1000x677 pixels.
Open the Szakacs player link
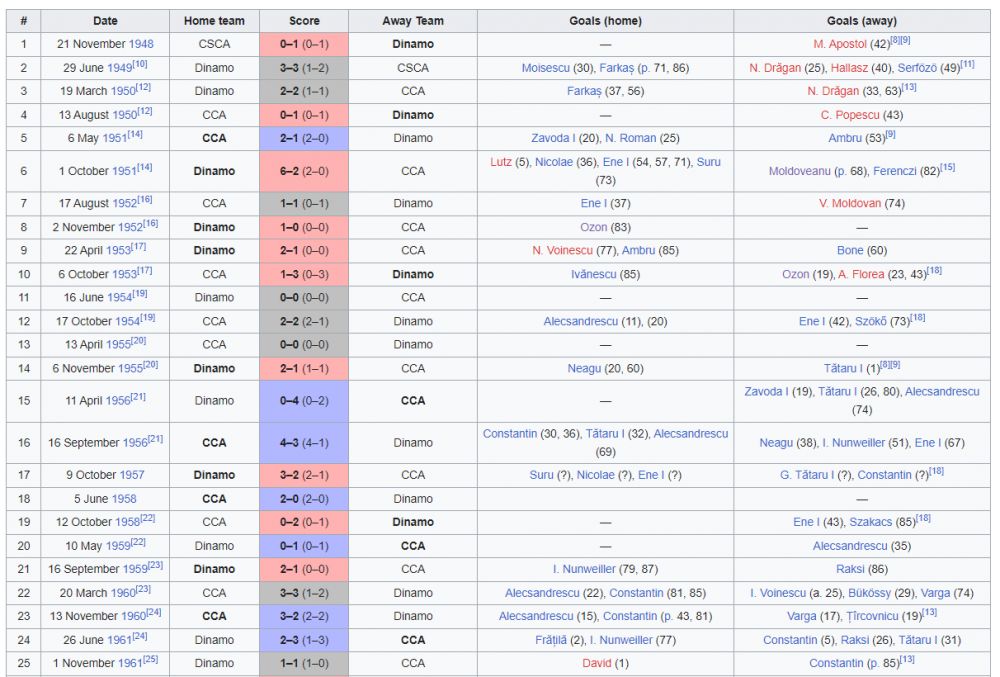pyautogui.click(x=871, y=522)
